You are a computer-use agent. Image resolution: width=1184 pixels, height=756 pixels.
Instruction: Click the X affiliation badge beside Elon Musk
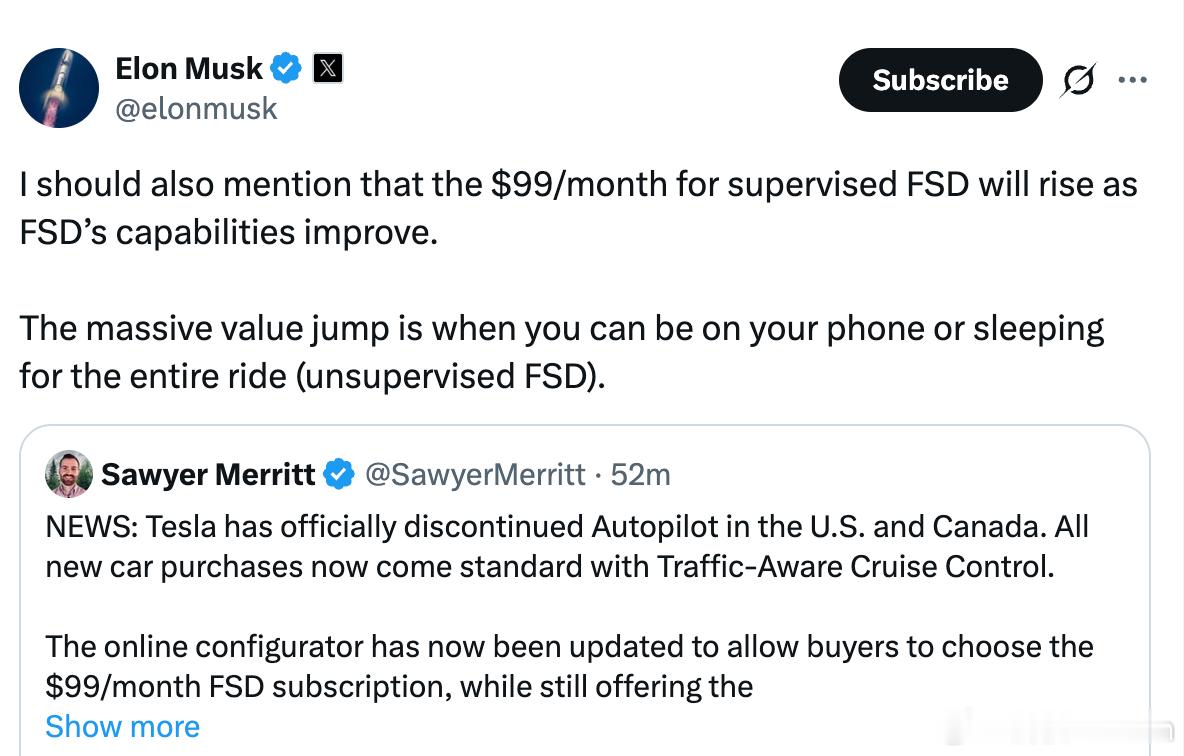pos(328,68)
